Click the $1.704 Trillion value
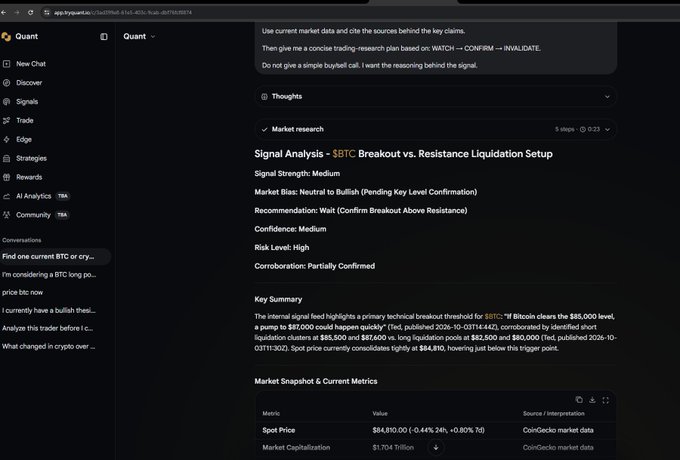This screenshot has height=460, width=680. 393,447
